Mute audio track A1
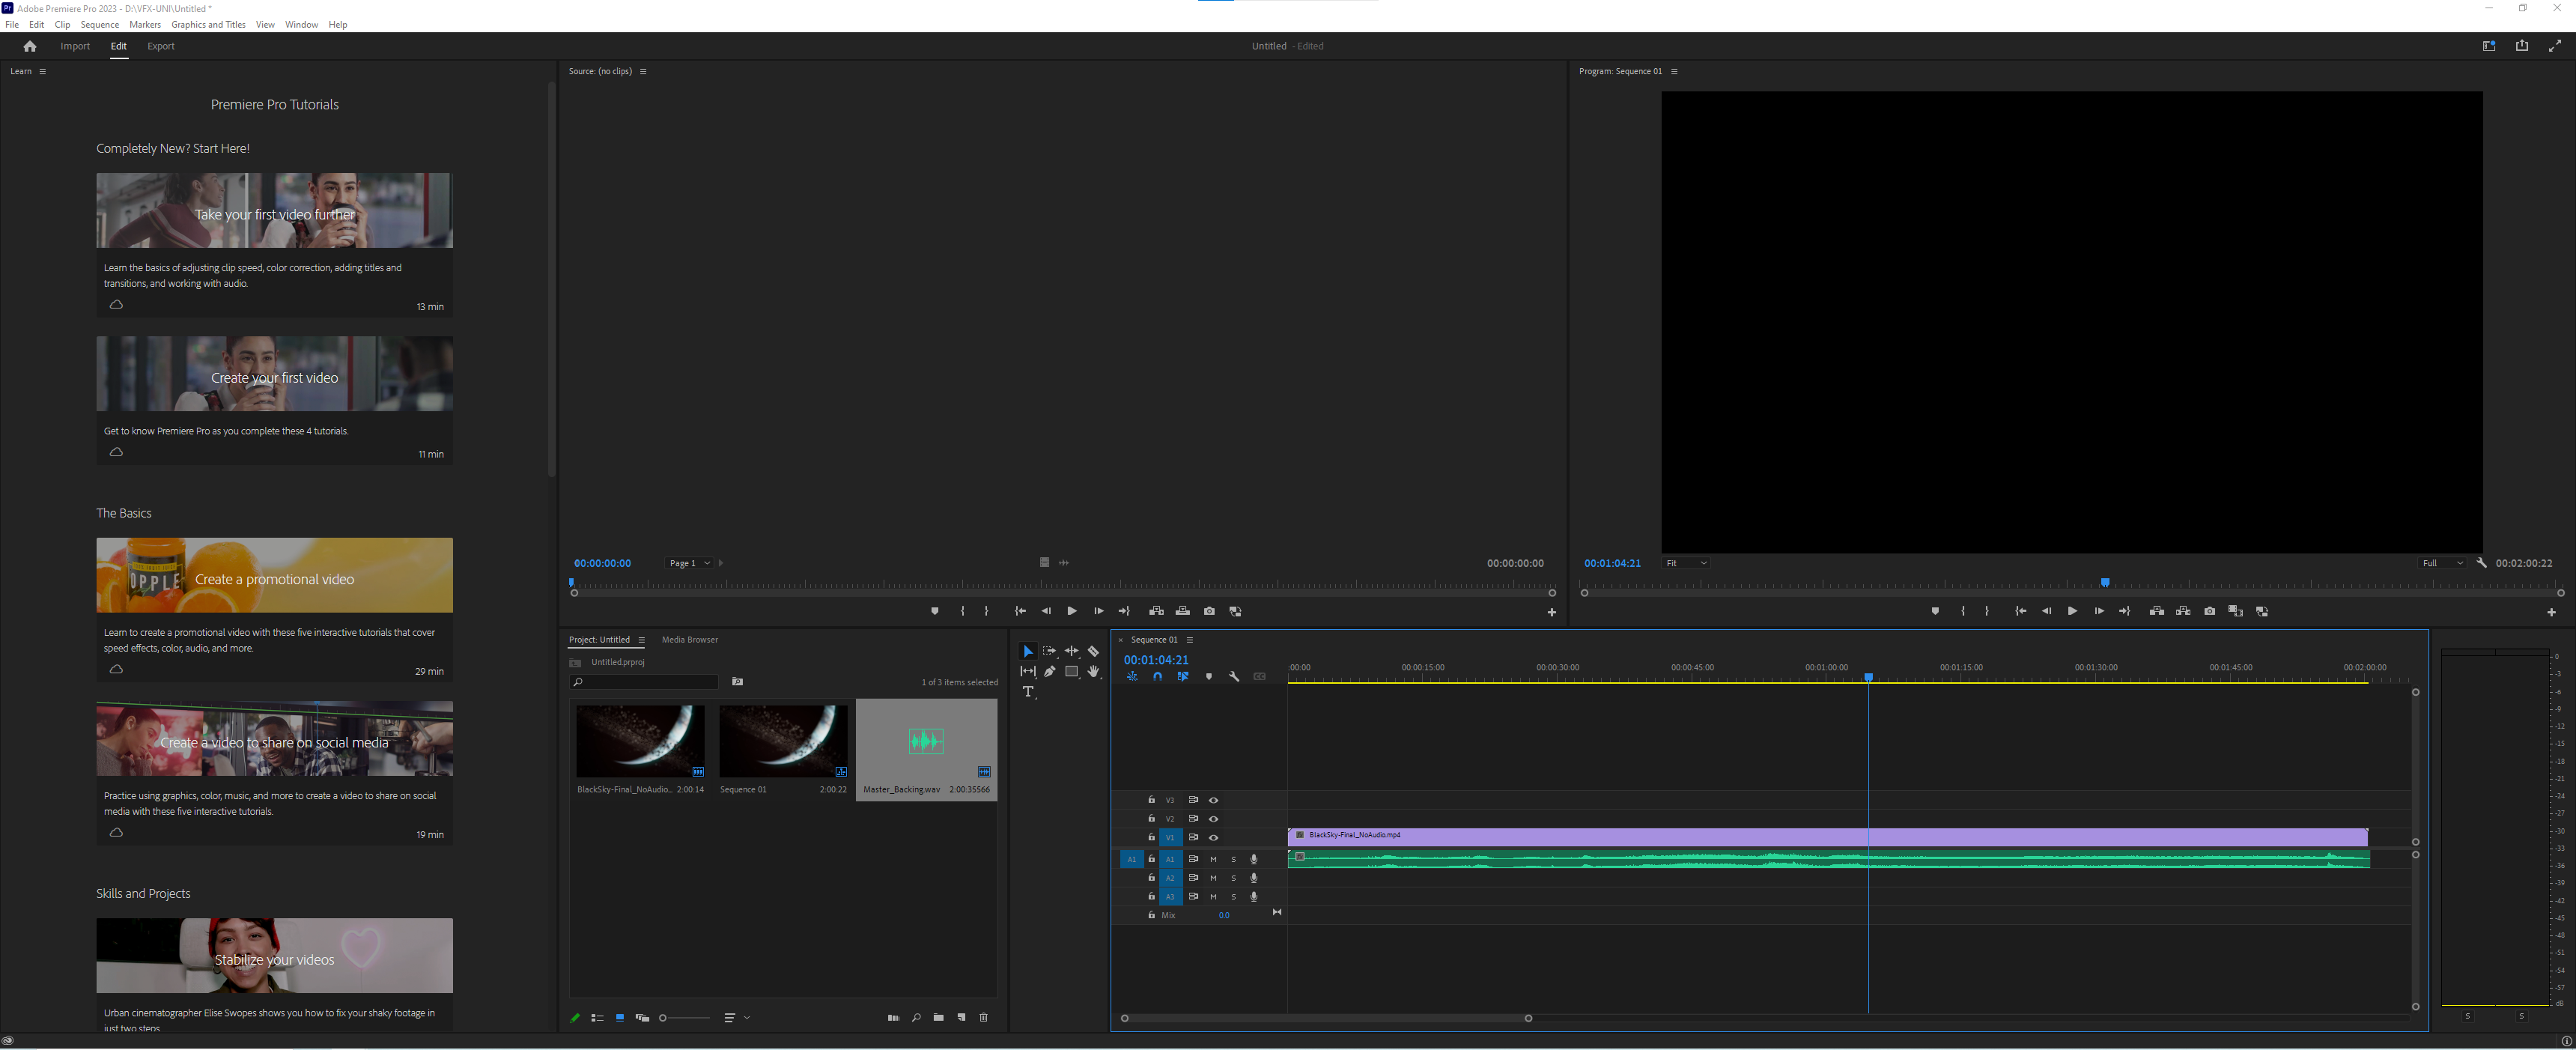 (1213, 859)
